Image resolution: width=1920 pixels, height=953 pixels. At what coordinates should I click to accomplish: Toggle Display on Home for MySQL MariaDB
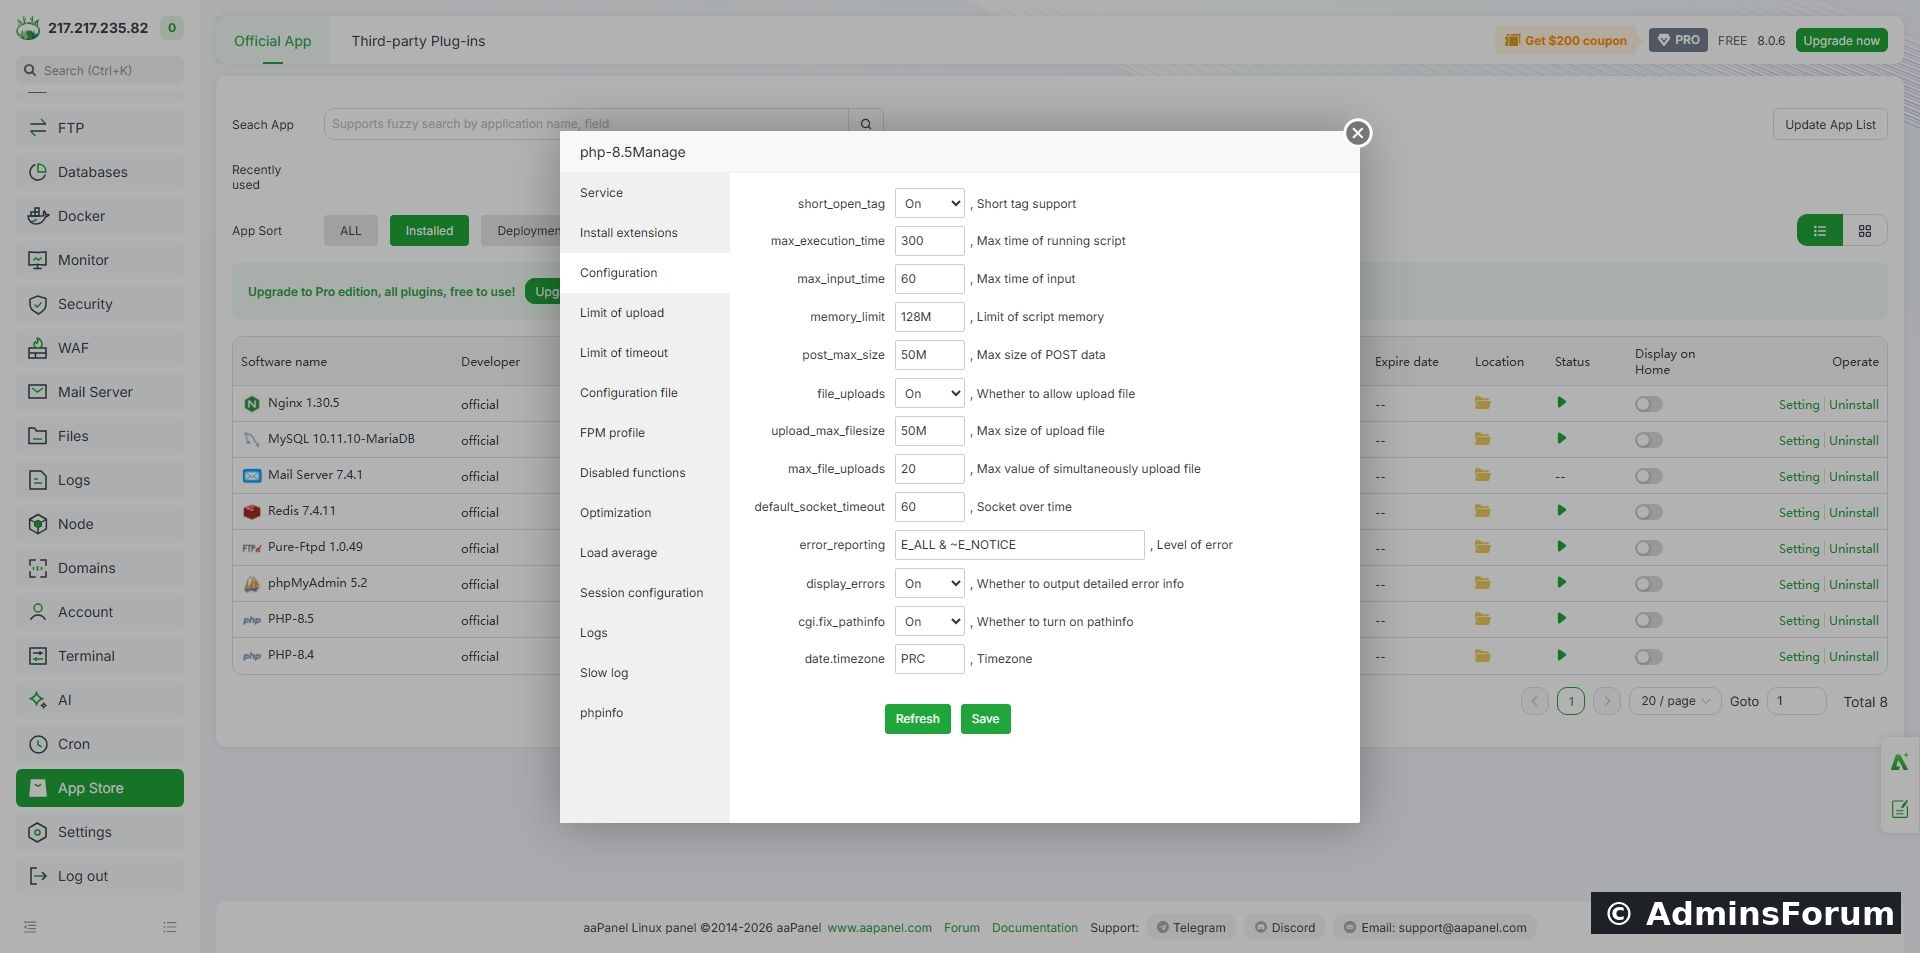[x=1649, y=440]
